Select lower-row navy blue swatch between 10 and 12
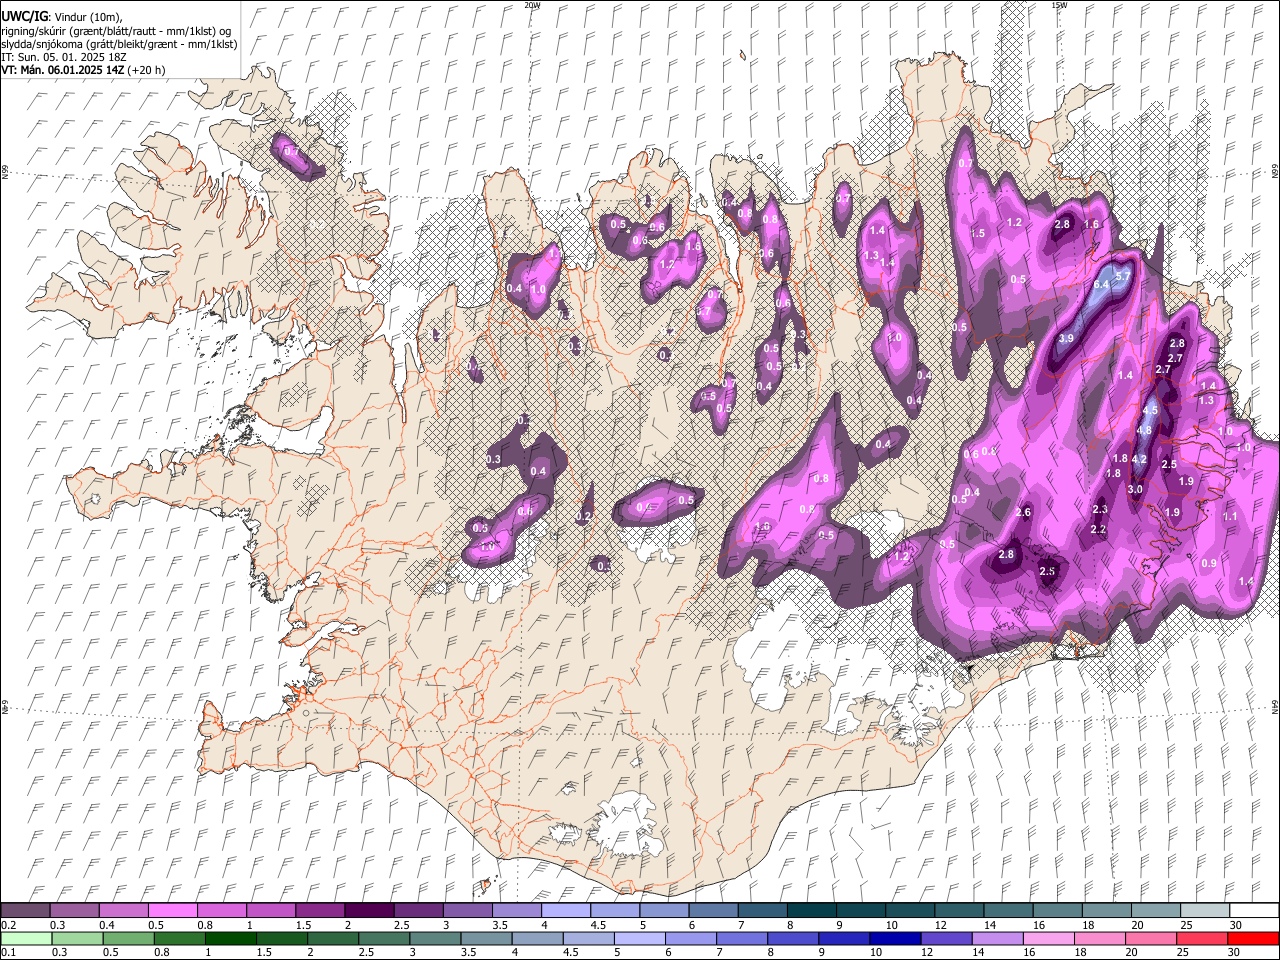 893,938
